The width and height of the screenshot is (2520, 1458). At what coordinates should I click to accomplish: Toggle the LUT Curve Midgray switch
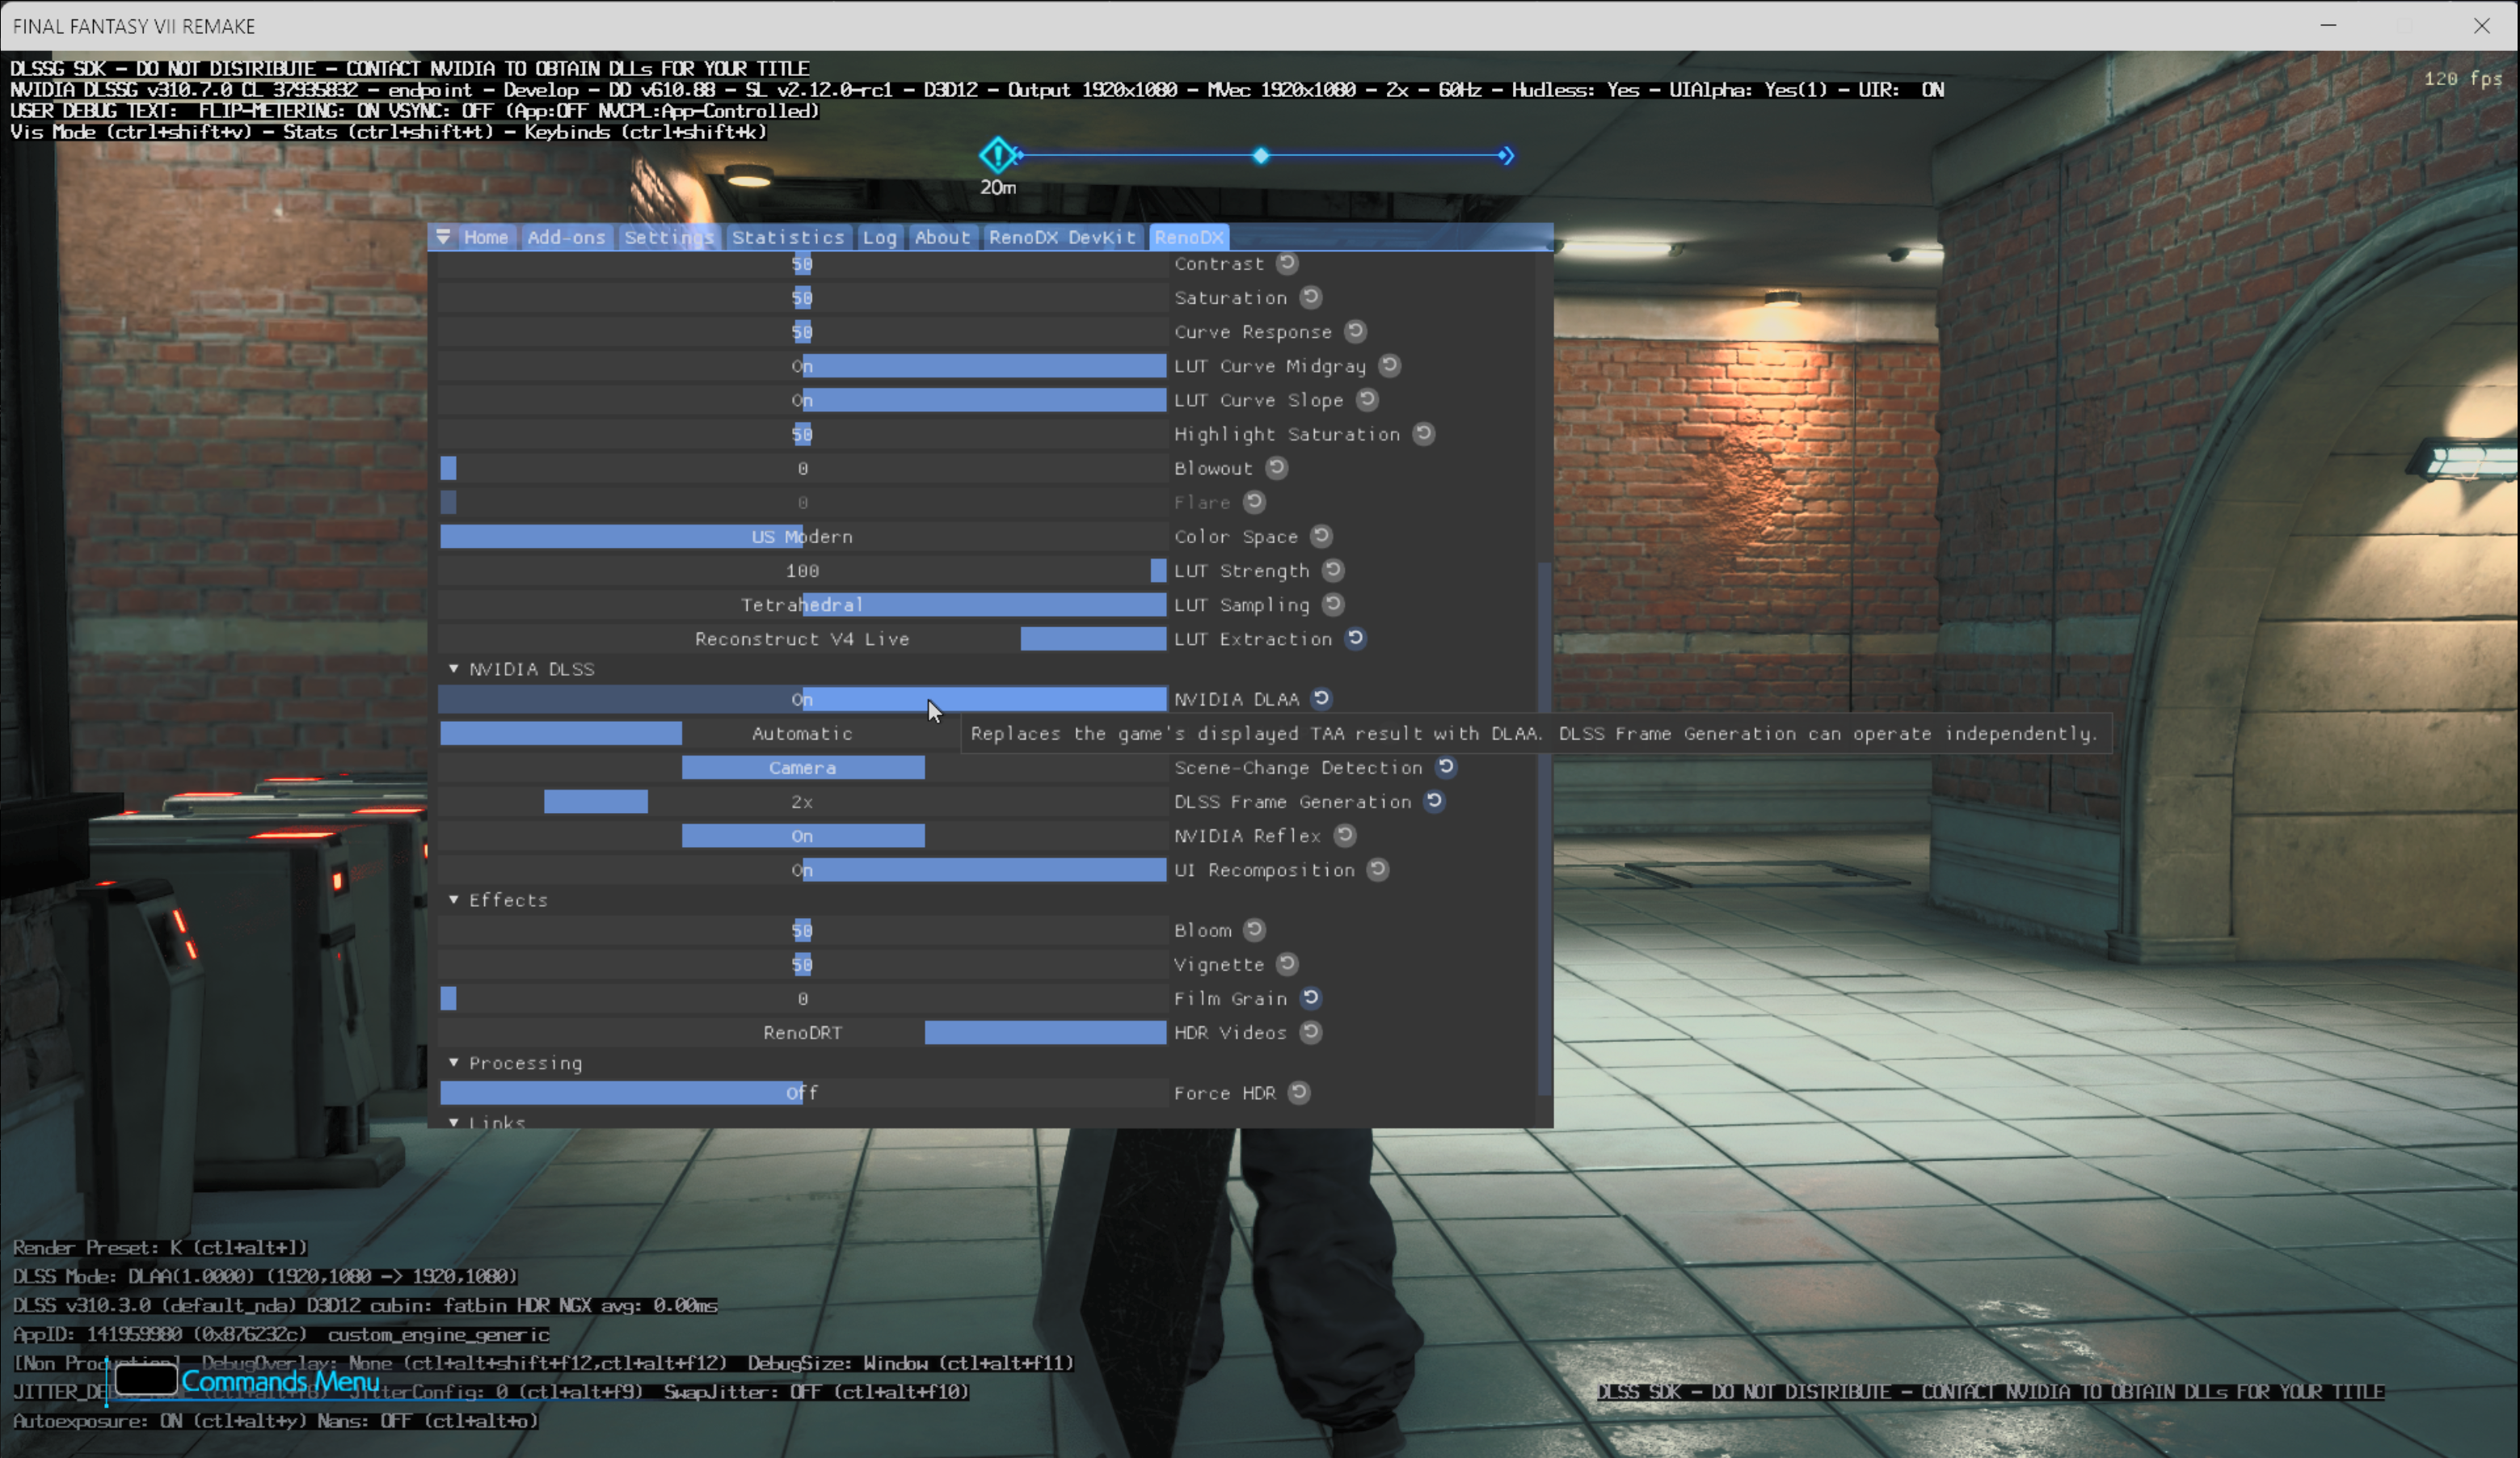(x=803, y=366)
